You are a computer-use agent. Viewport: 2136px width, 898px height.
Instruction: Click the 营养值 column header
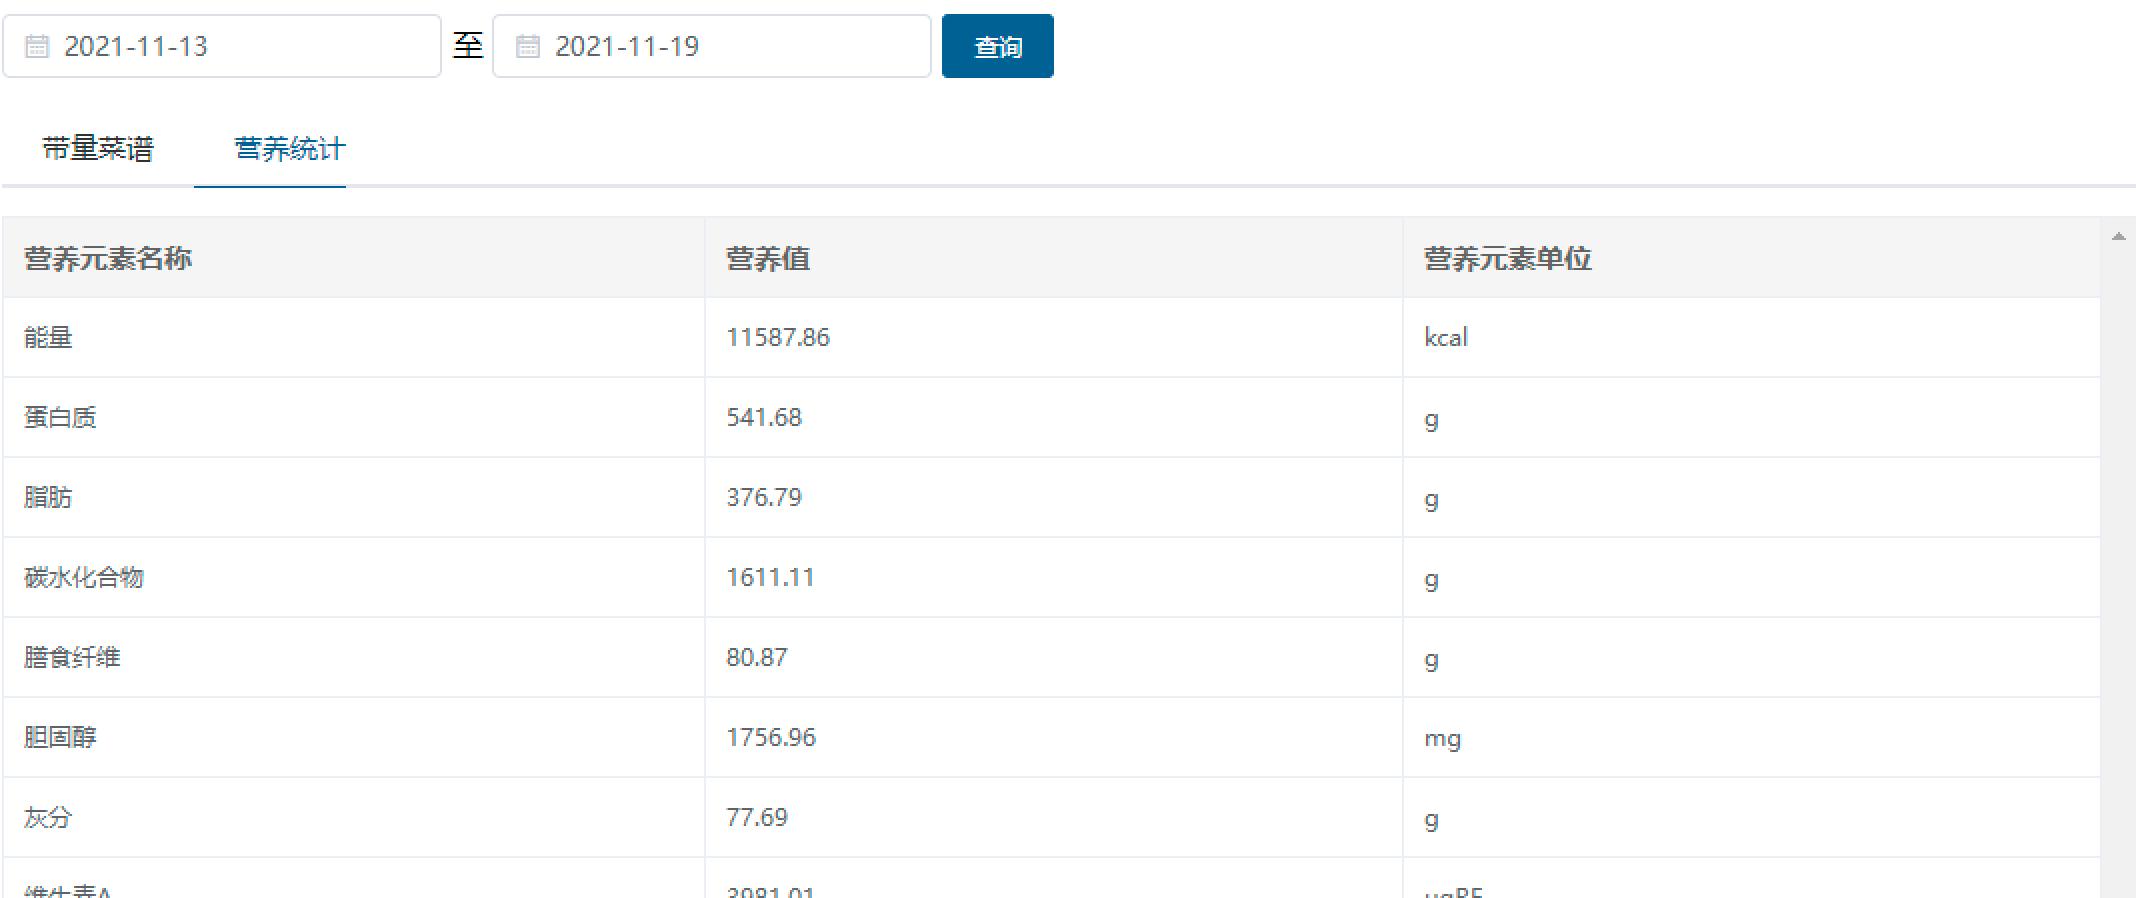coord(768,259)
